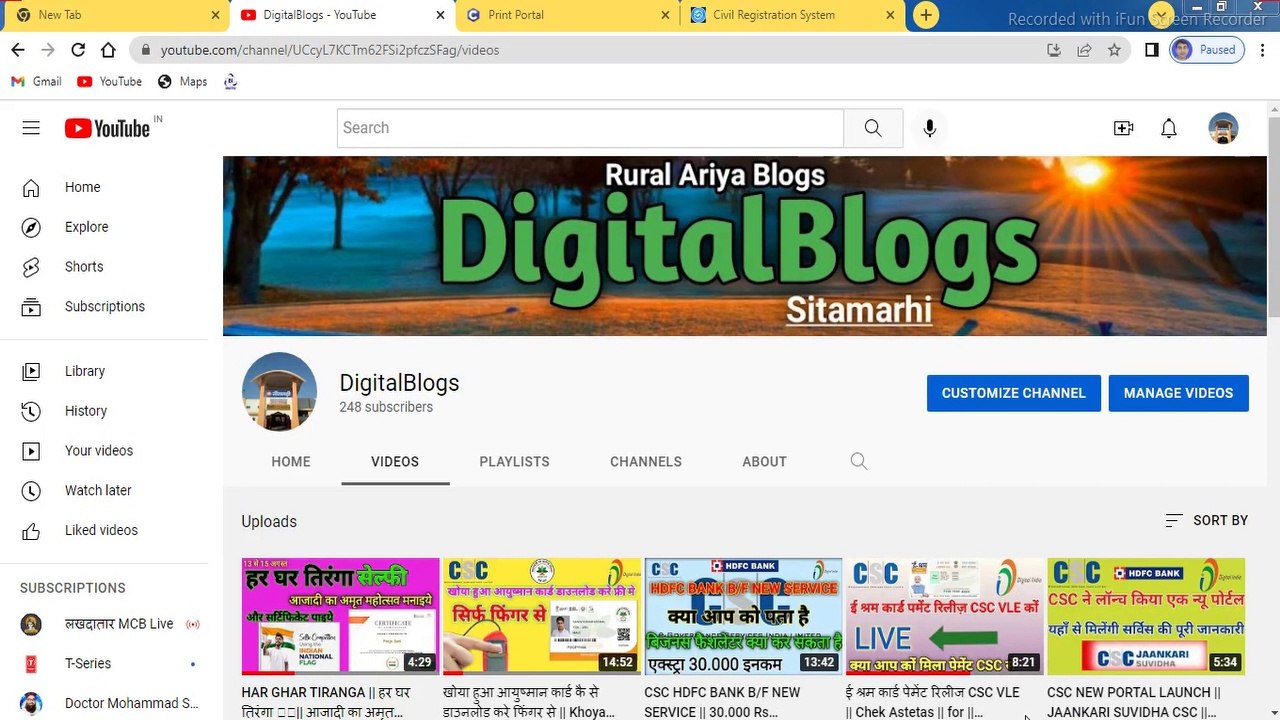Open the YouTube hamburger guide menu
The image size is (1280, 720).
point(31,128)
